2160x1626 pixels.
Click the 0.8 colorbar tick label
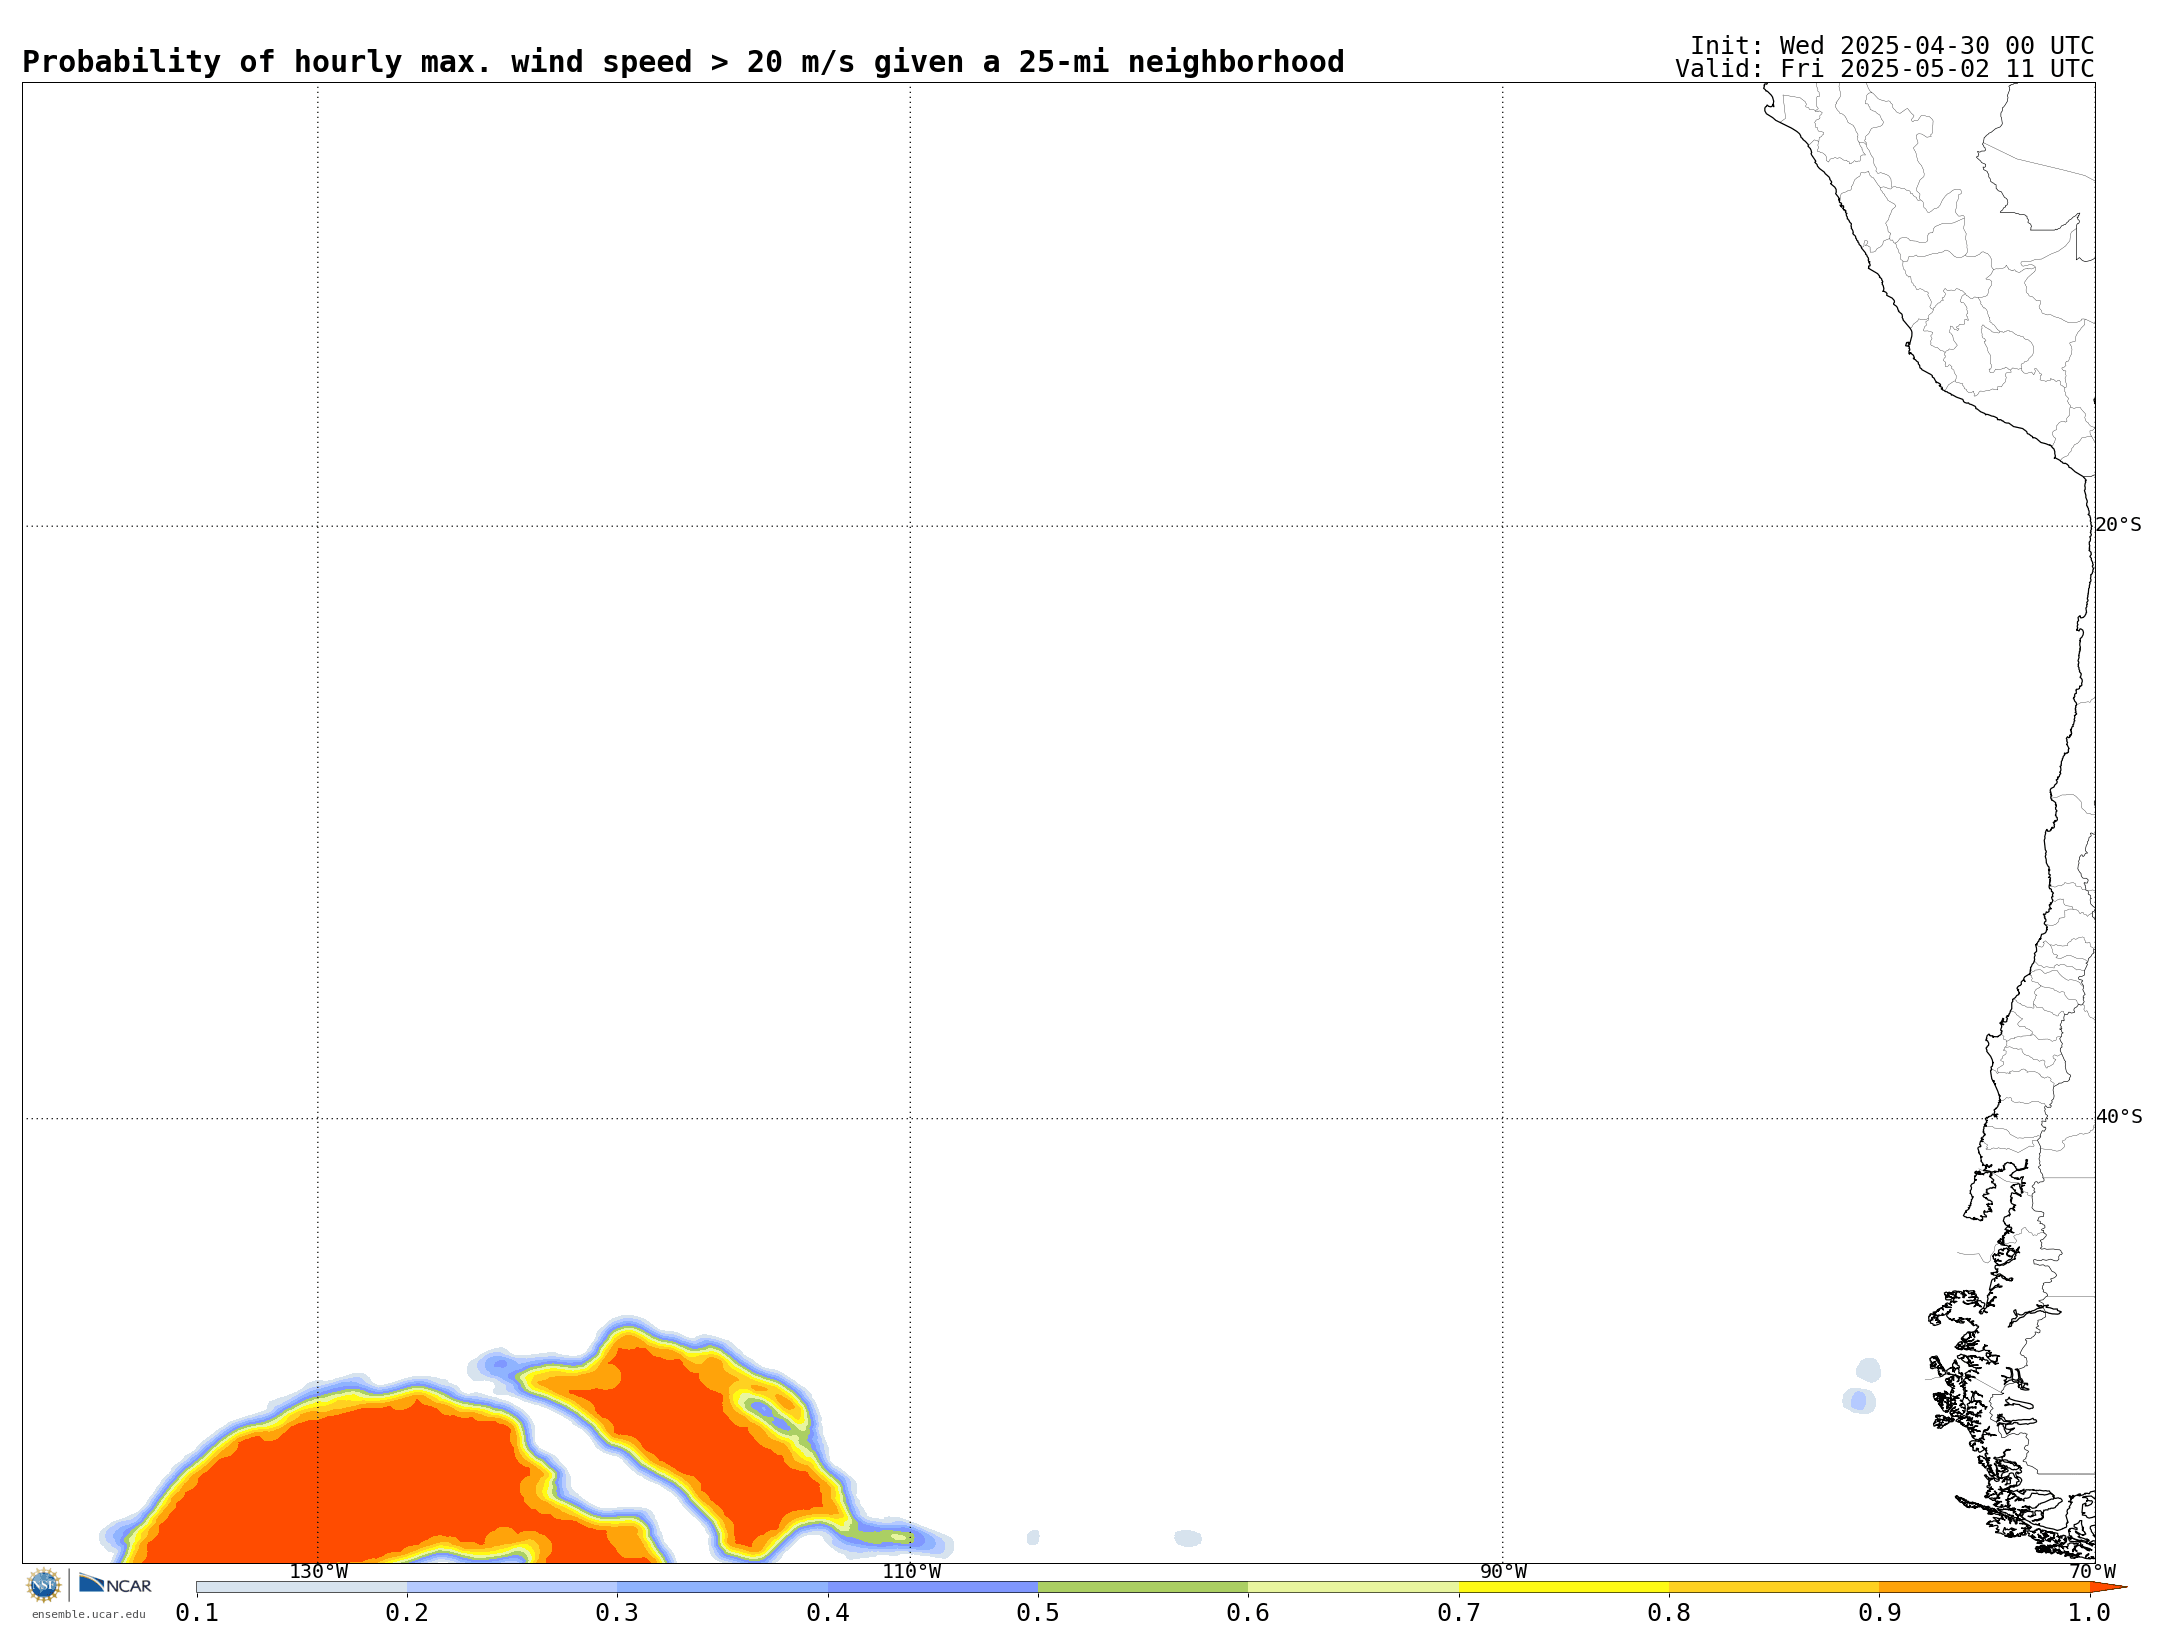[1669, 1612]
